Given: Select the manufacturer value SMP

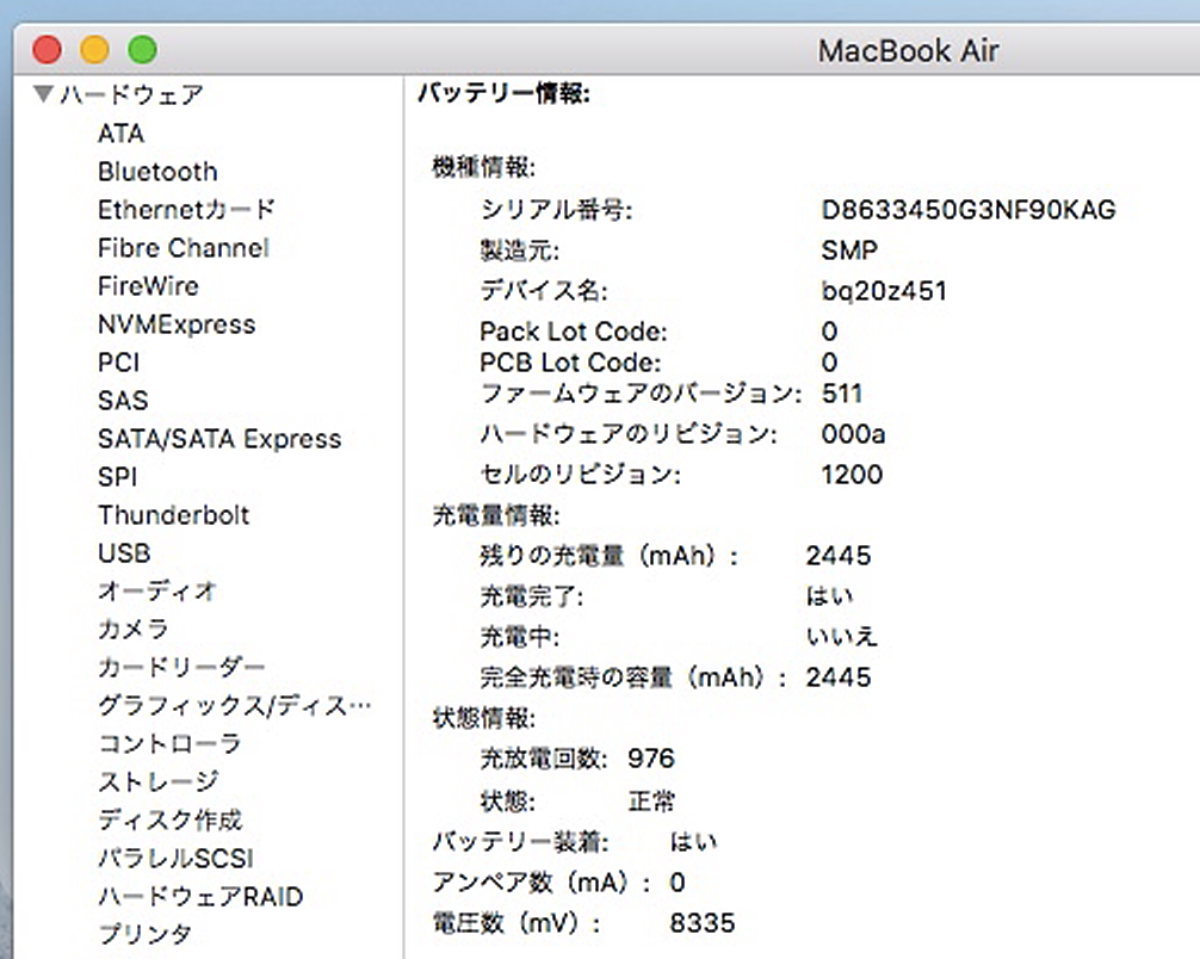Looking at the screenshot, I should pos(849,250).
